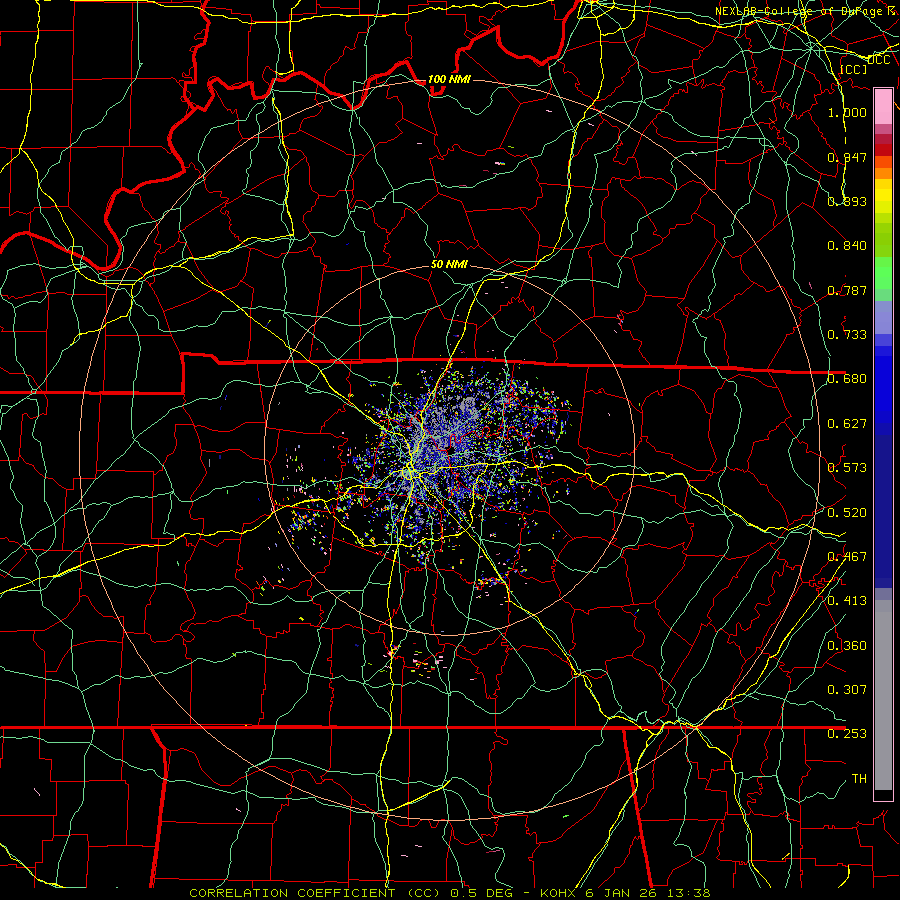This screenshot has height=900, width=900.
Task: Select the NEXLAB-College of DuPage credit text
Action: [807, 11]
